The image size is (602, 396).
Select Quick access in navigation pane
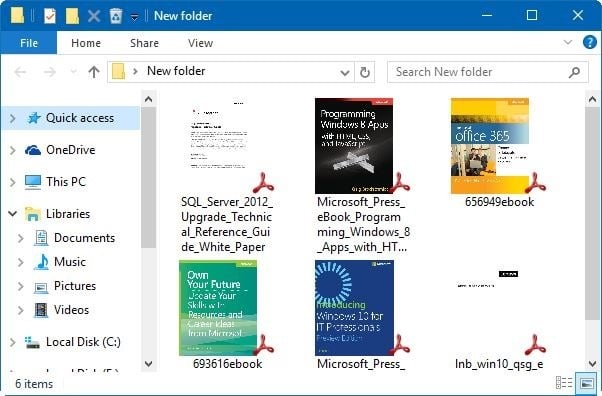point(80,118)
